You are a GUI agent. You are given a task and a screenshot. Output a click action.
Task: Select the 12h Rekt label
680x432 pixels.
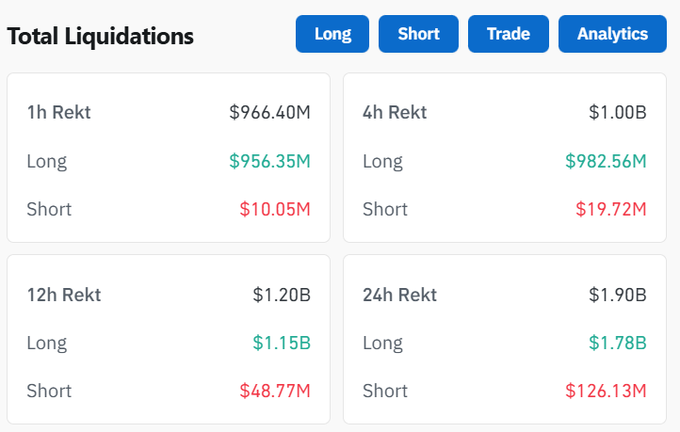point(64,295)
